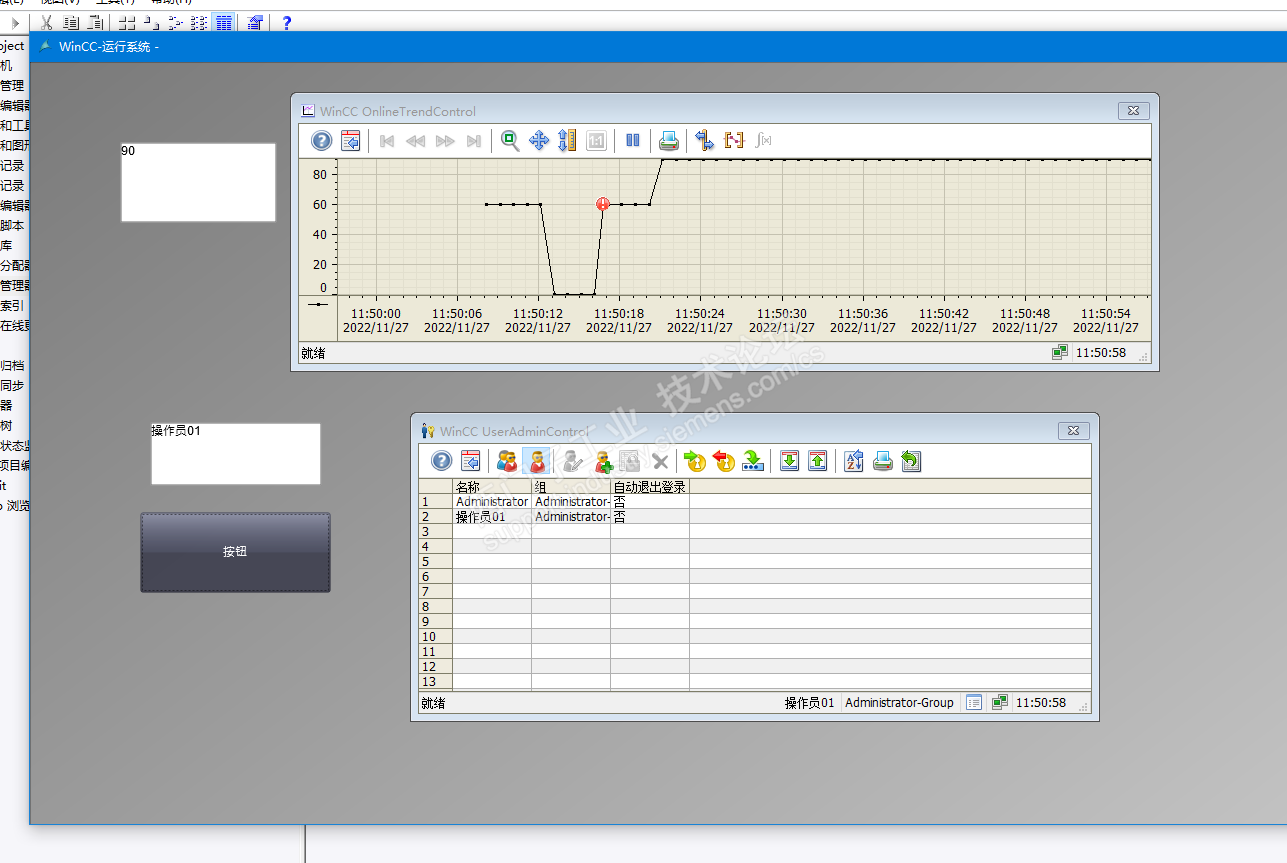The image size is (1287, 863).
Task: Jump to last data record in trend
Action: pos(474,141)
